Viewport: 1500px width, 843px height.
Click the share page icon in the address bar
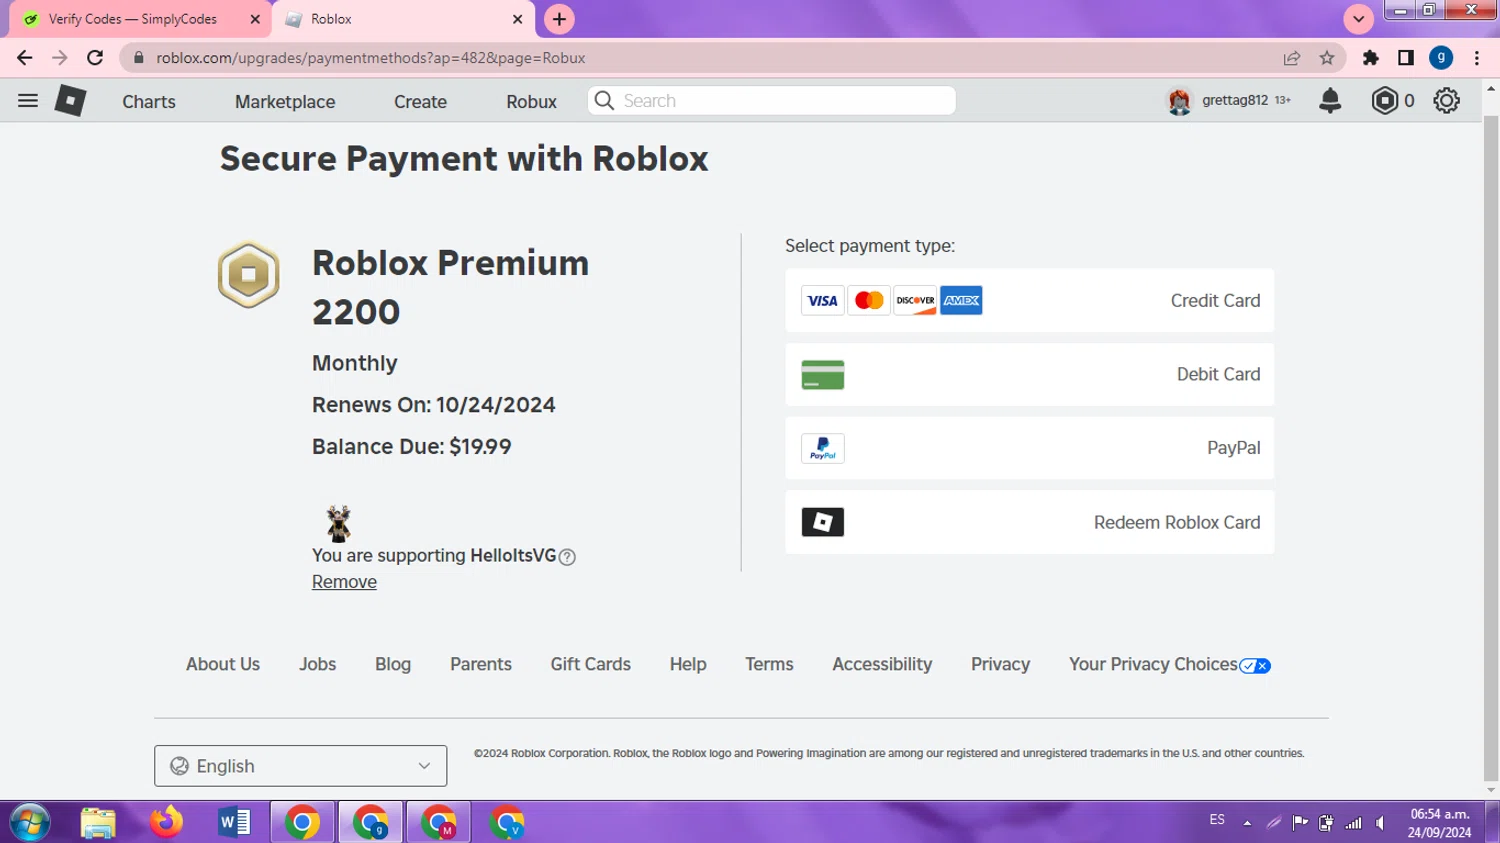[x=1292, y=58]
